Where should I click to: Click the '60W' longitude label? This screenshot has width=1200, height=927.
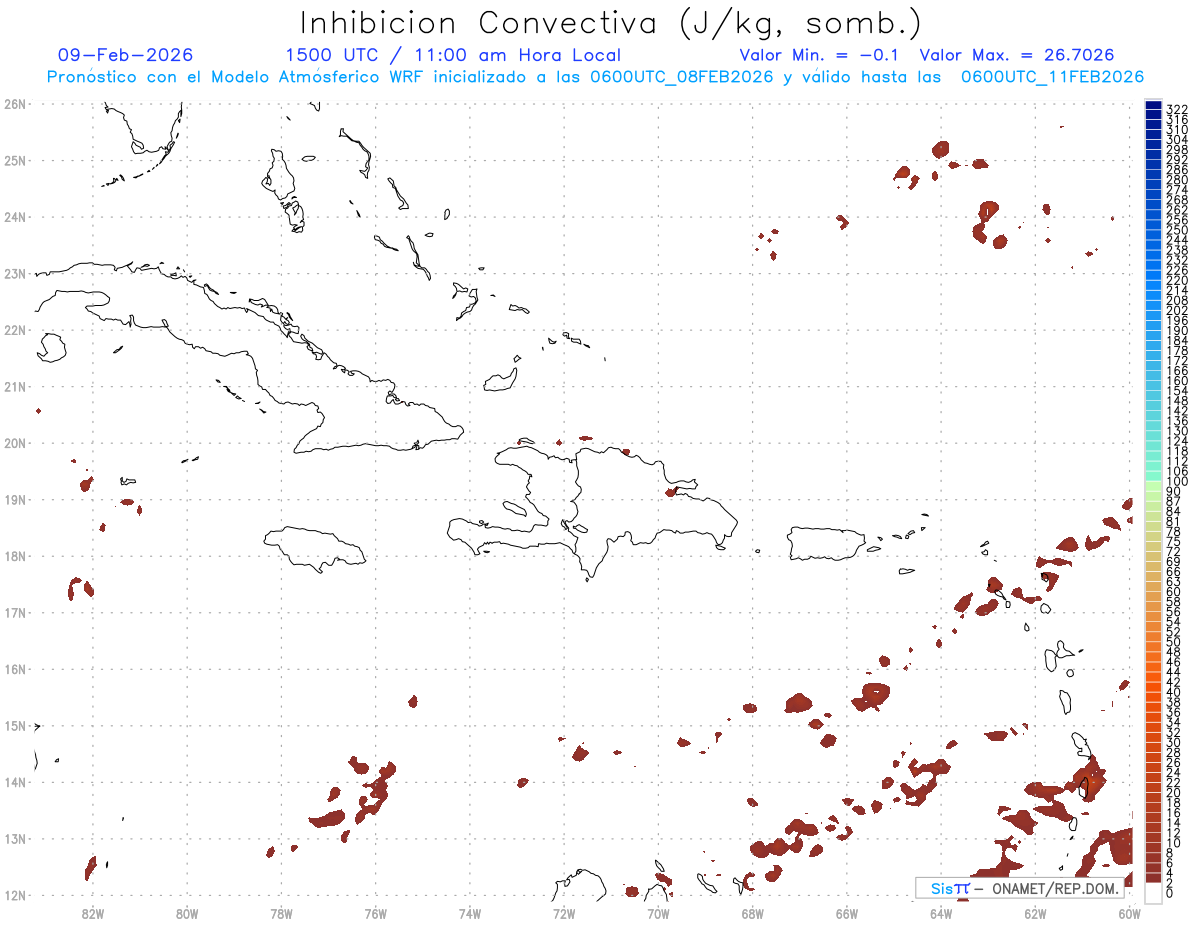(x=1130, y=912)
